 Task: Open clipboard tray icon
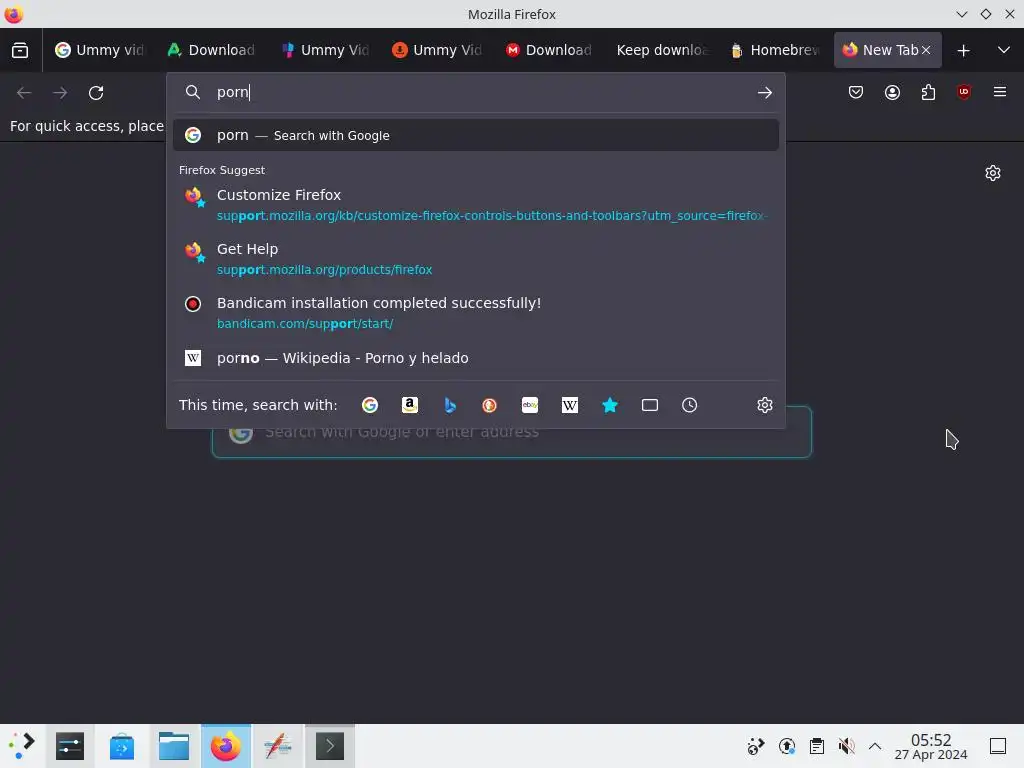[816, 746]
